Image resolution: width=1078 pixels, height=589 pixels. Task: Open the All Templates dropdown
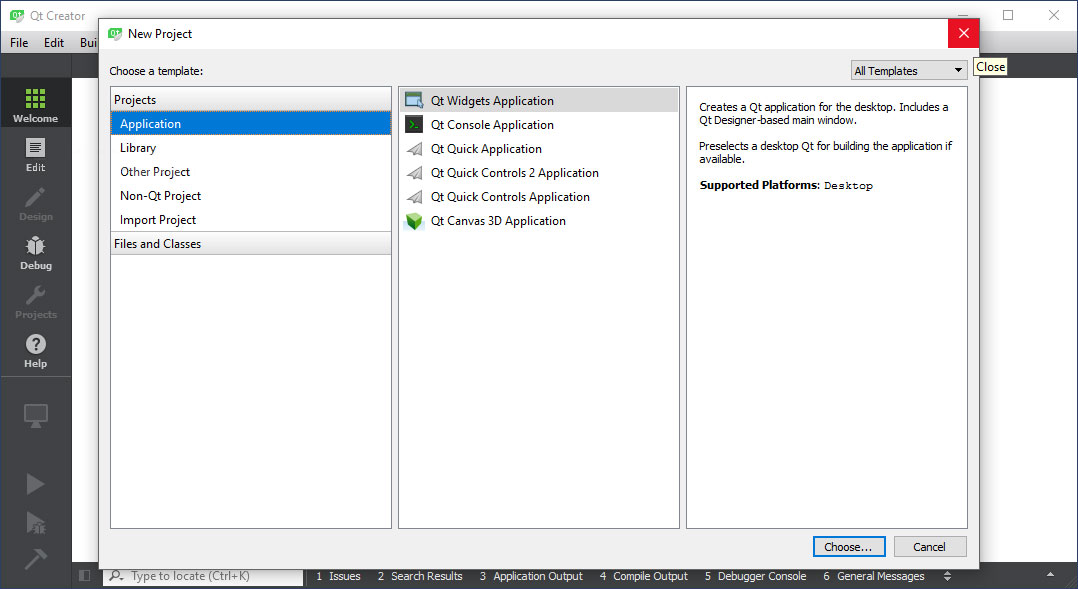point(908,71)
